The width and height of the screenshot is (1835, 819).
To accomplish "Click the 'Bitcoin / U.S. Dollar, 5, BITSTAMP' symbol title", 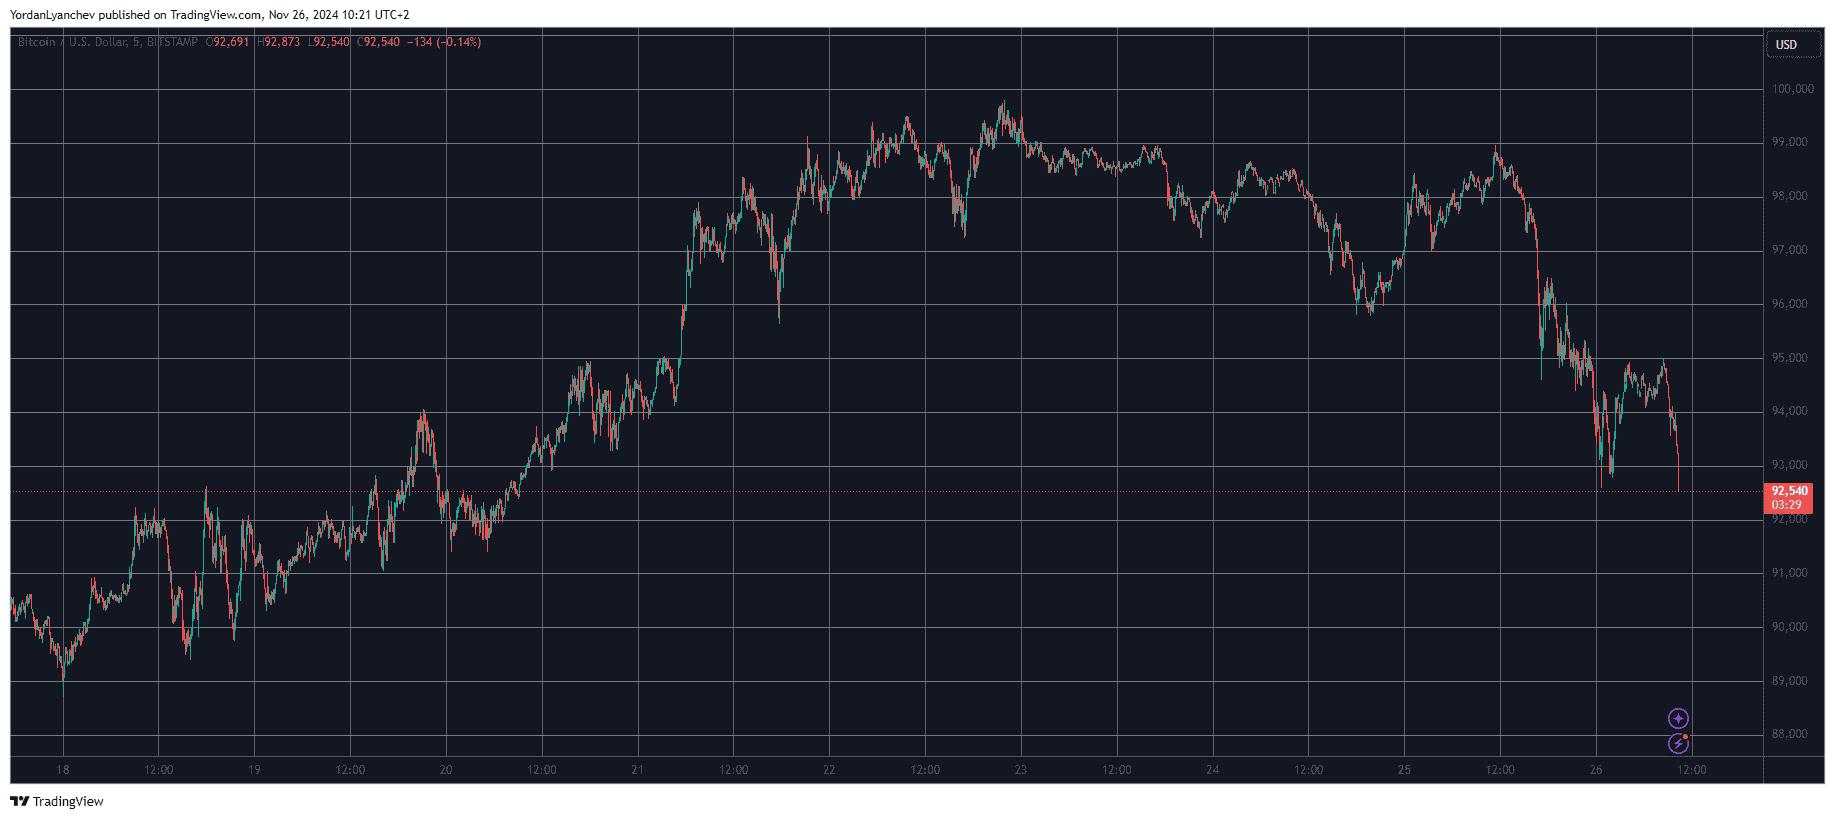I will (x=108, y=42).
